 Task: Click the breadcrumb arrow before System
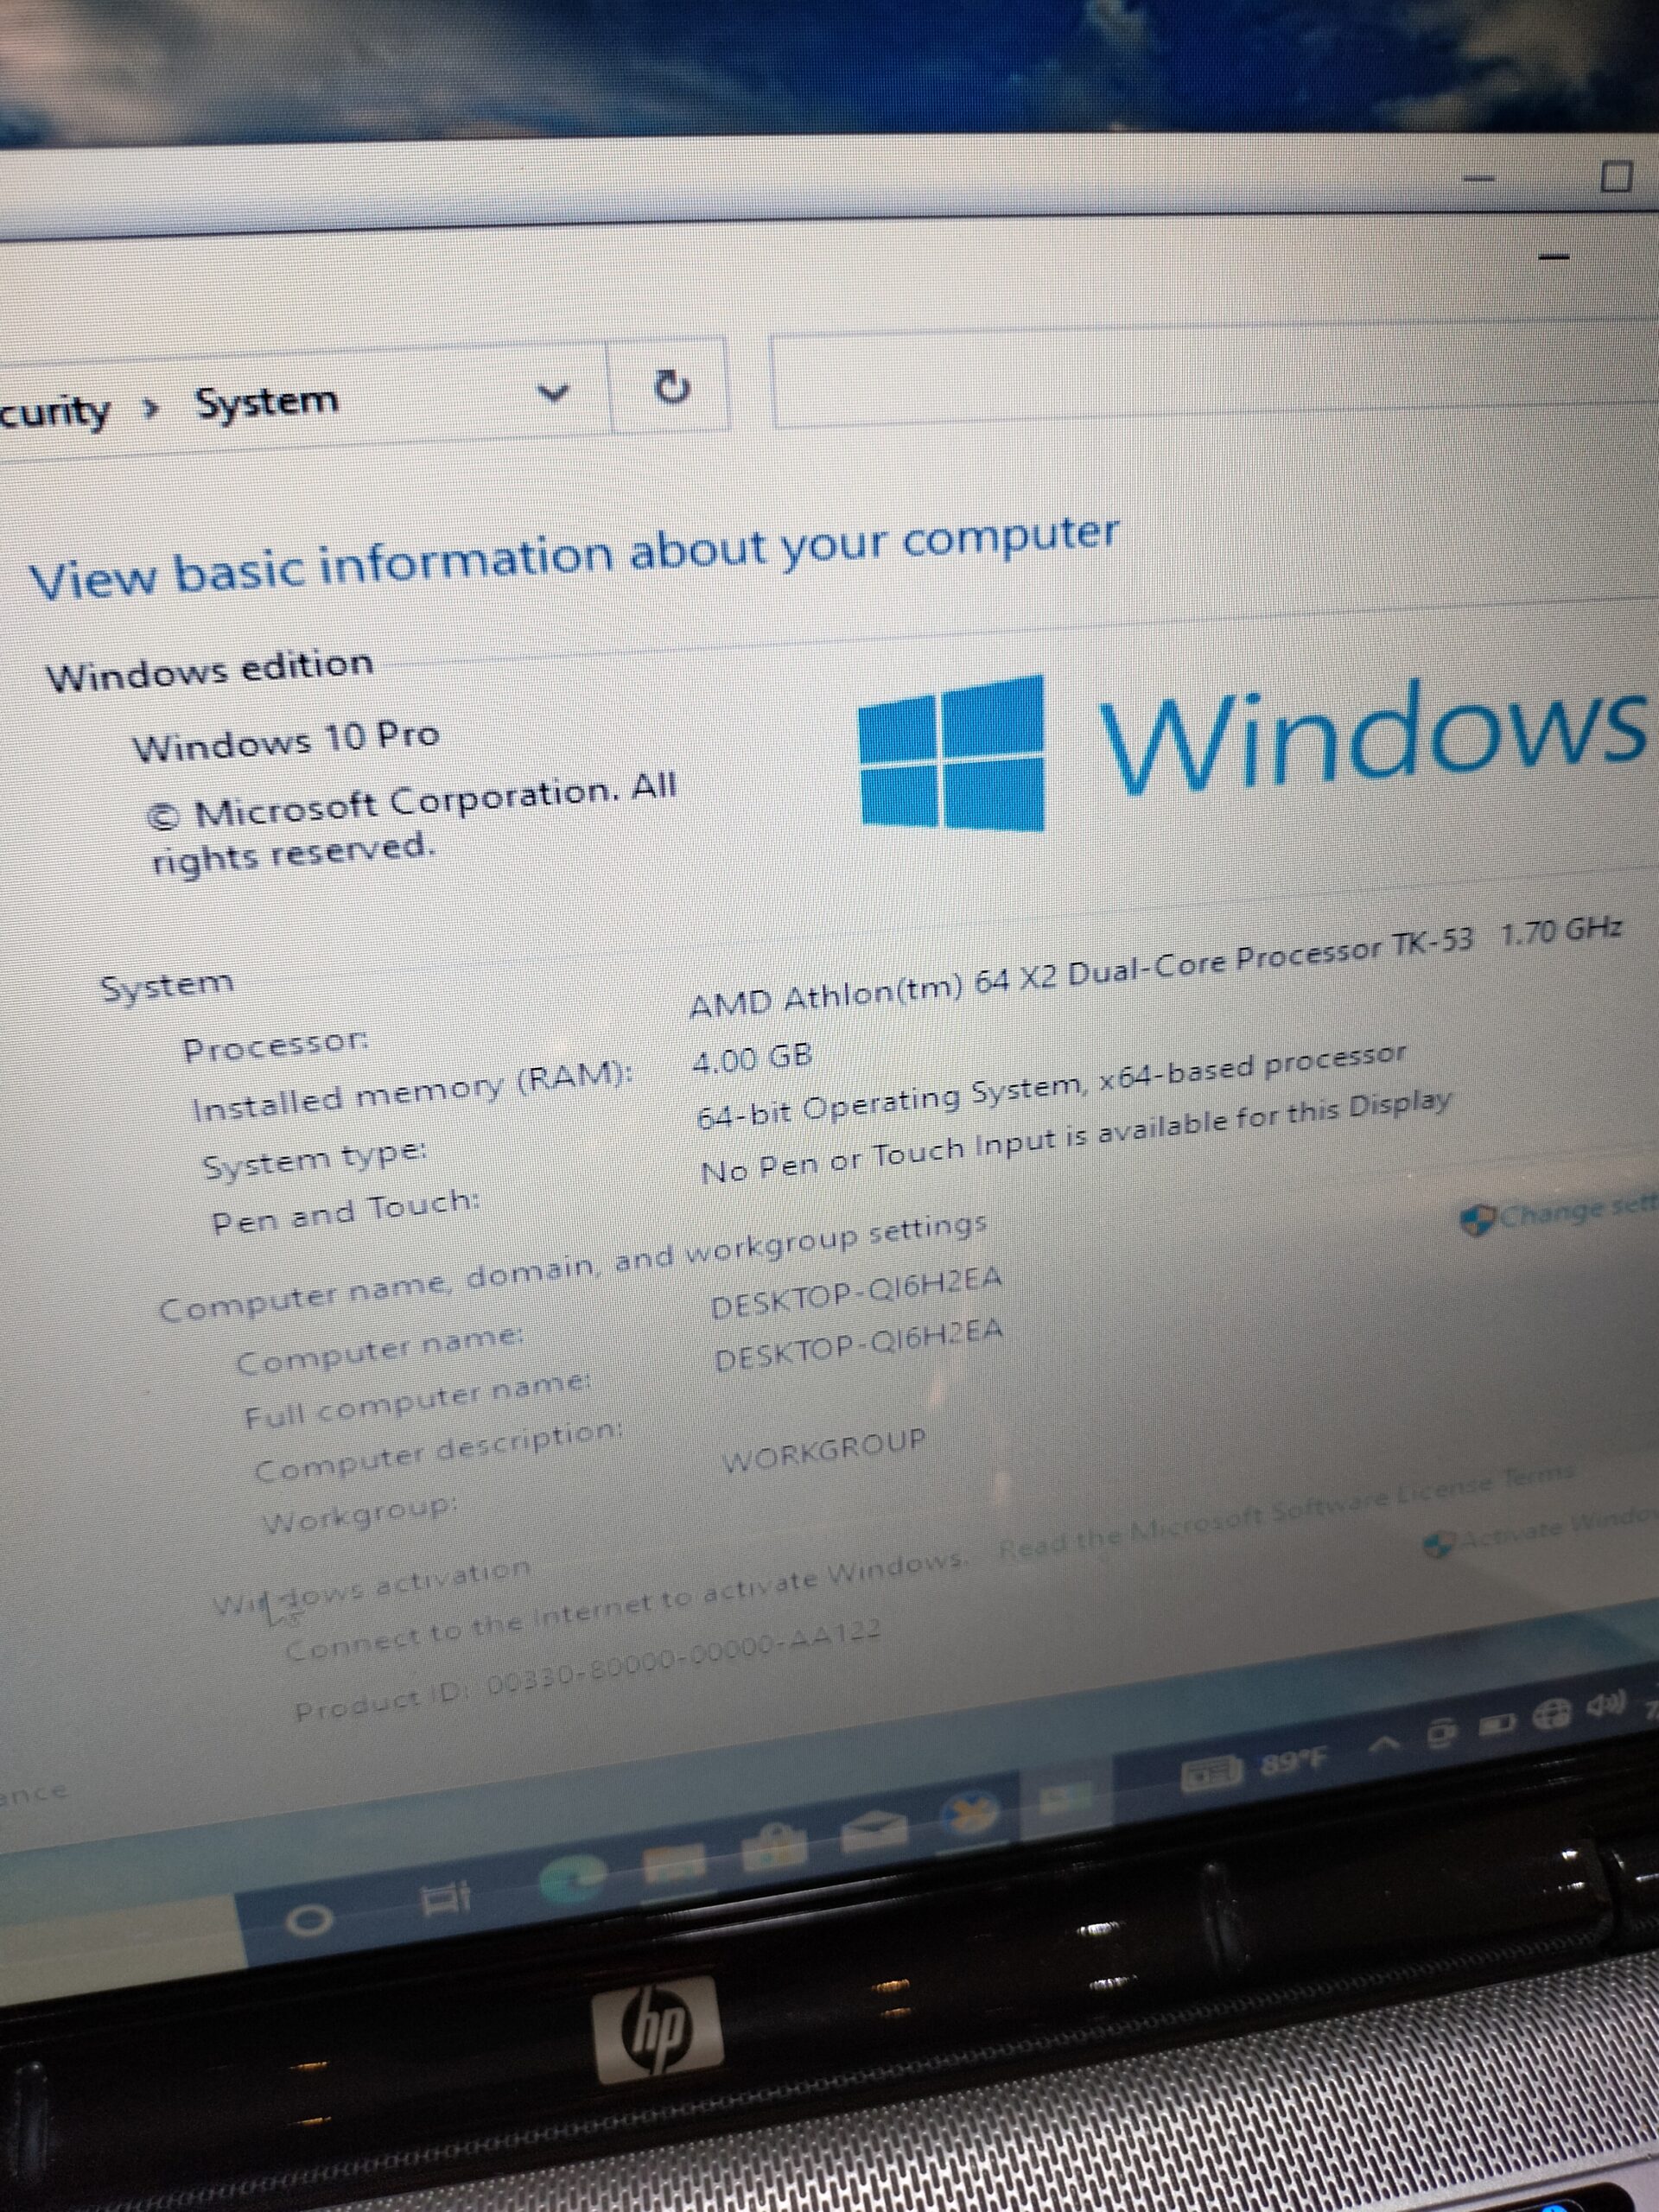[150, 408]
